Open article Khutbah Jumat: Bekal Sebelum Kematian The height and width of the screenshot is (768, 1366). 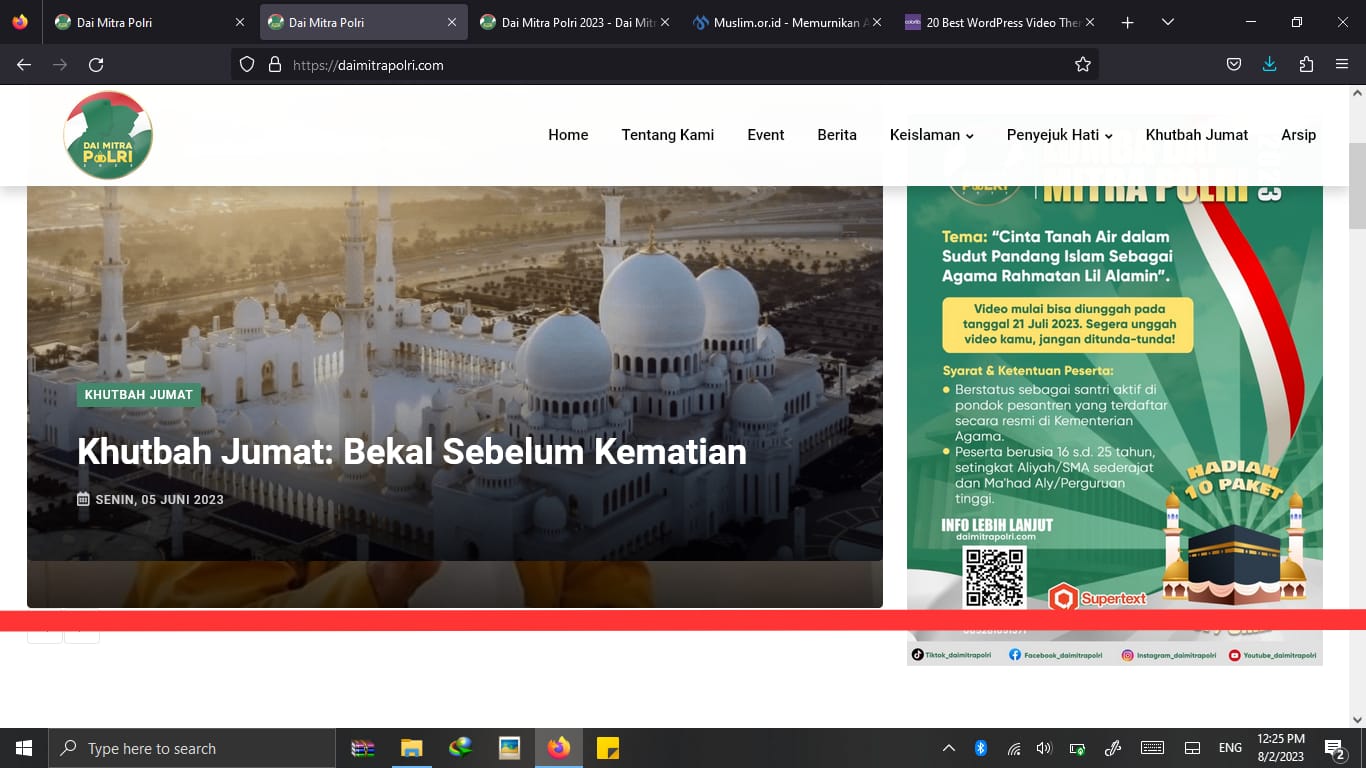click(x=411, y=452)
